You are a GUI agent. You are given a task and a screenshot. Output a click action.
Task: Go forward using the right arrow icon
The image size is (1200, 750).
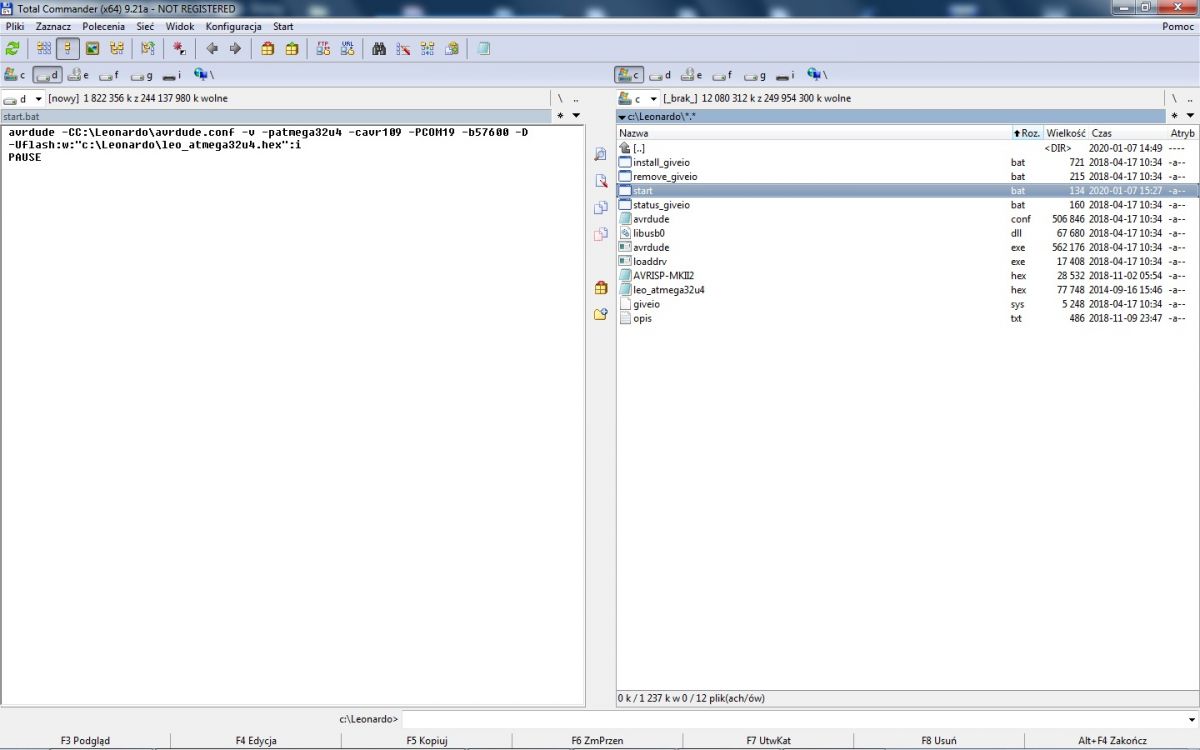(235, 48)
